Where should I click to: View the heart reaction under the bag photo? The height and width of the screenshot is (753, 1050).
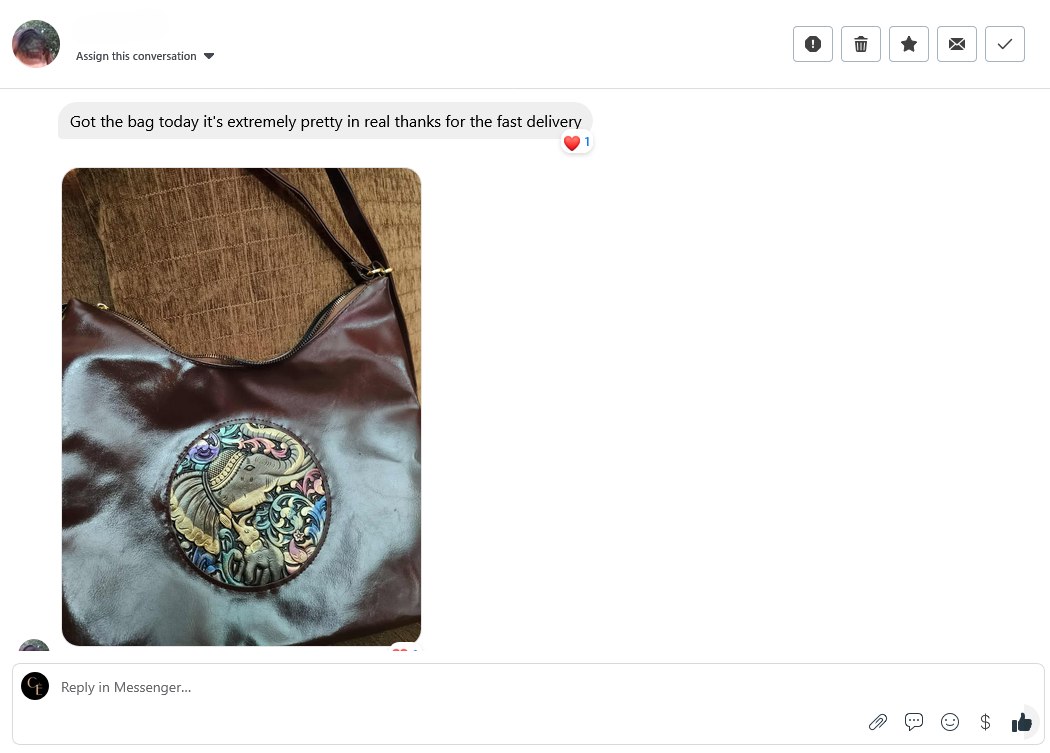coord(405,648)
